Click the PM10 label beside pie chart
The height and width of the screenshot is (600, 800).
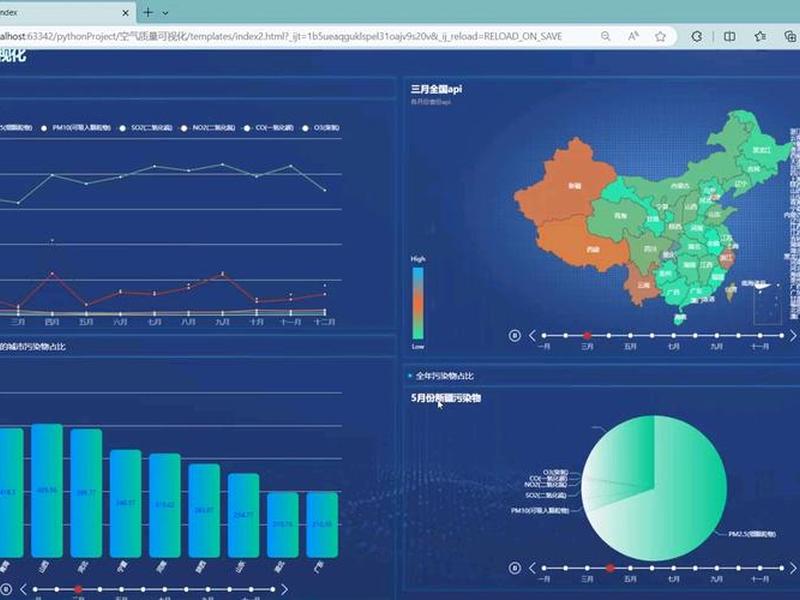pos(540,510)
